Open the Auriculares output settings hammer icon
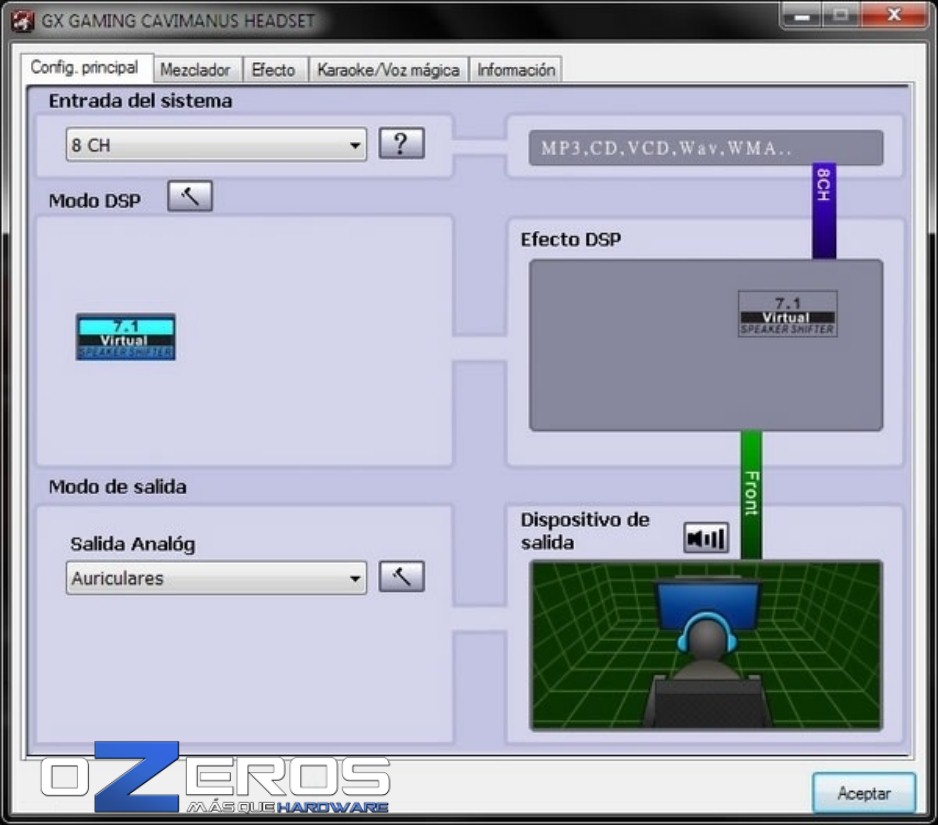The width and height of the screenshot is (938, 825). point(401,576)
